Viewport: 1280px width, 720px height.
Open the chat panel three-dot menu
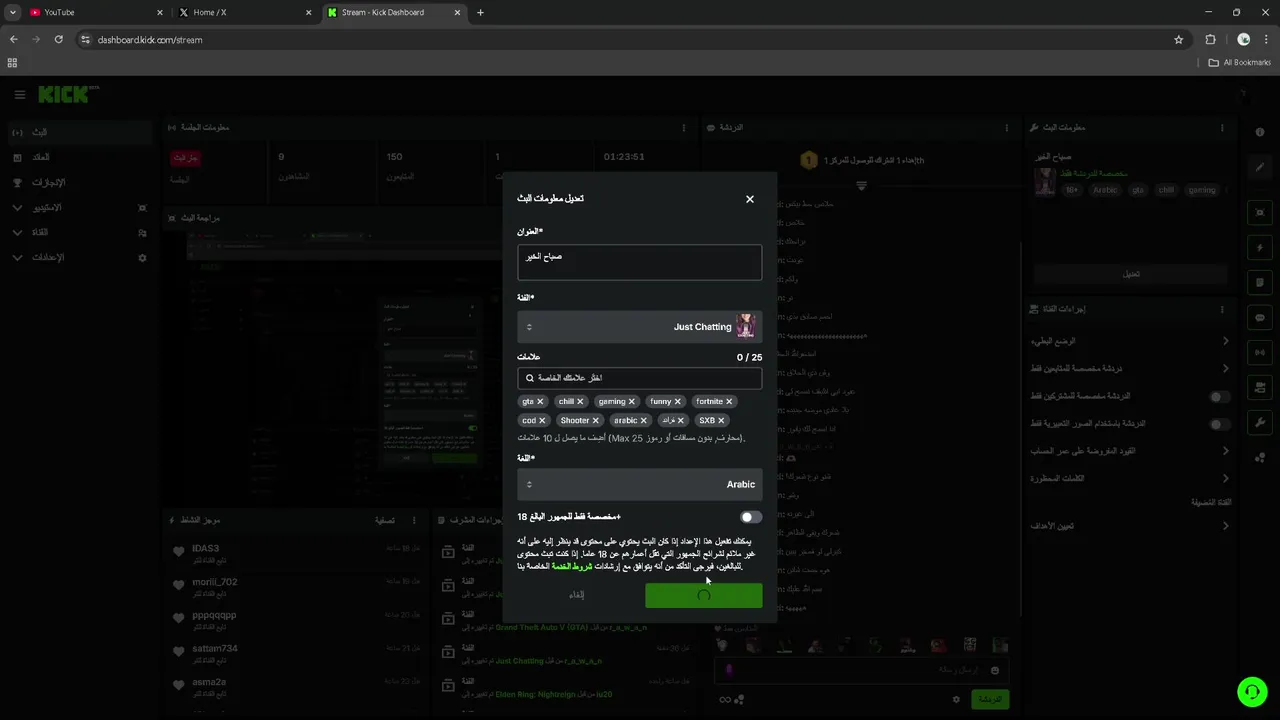(1008, 128)
